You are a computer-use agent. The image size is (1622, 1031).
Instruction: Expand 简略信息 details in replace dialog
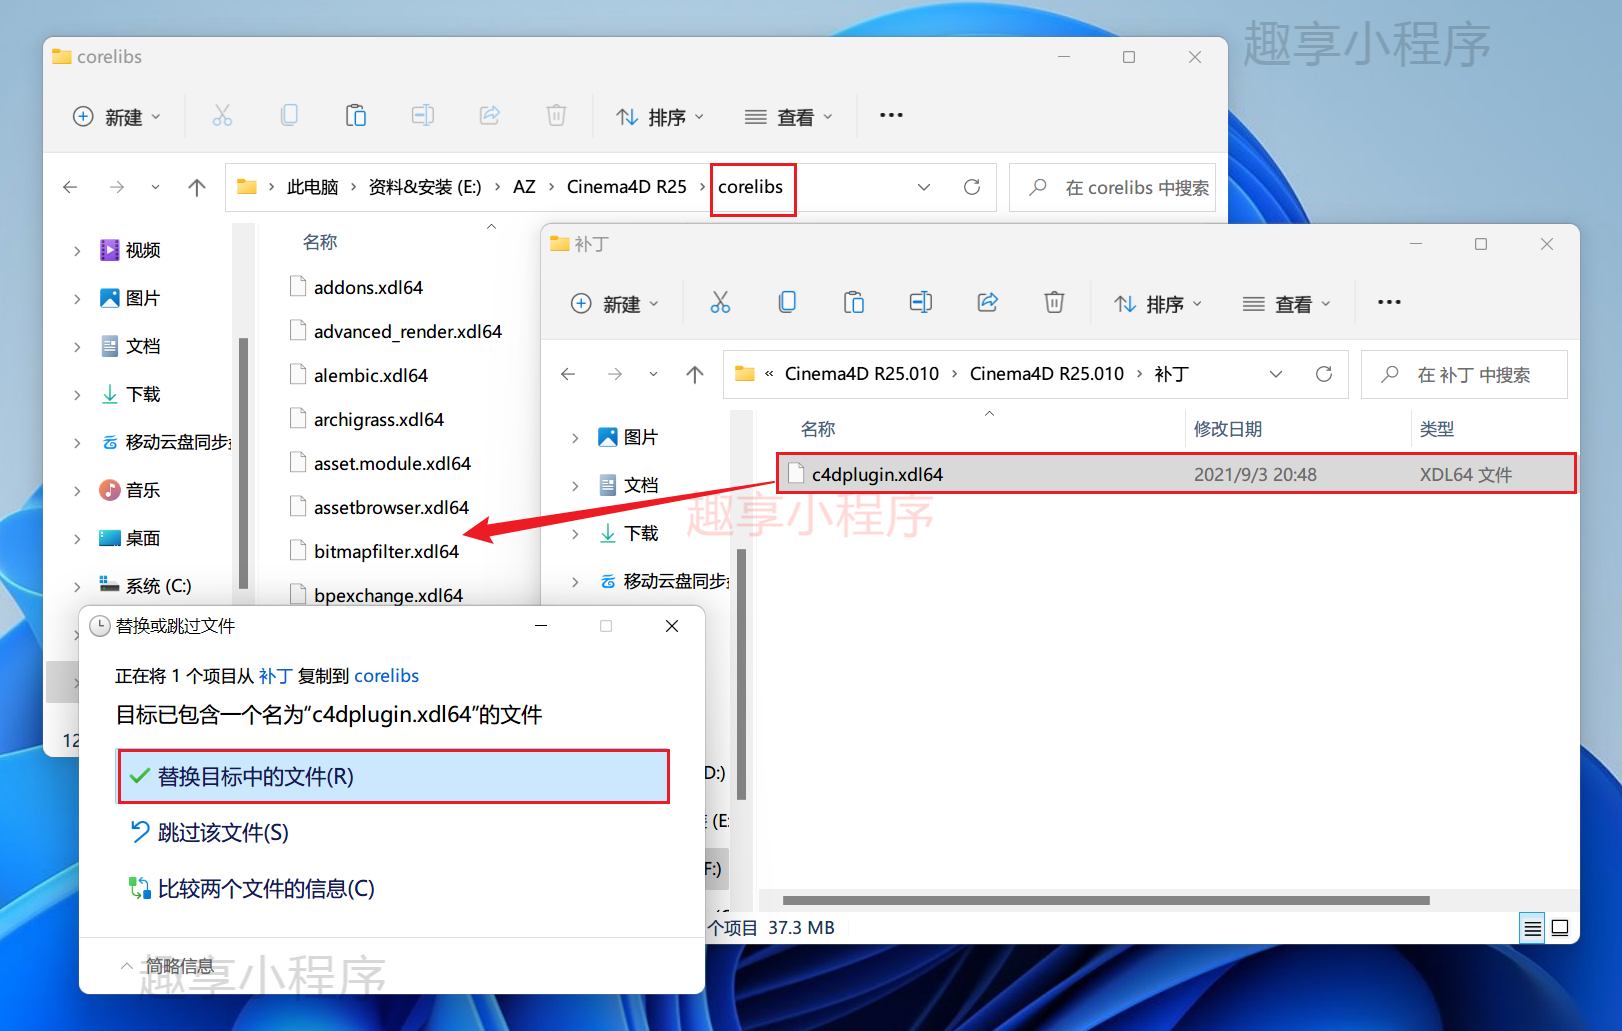click(167, 965)
